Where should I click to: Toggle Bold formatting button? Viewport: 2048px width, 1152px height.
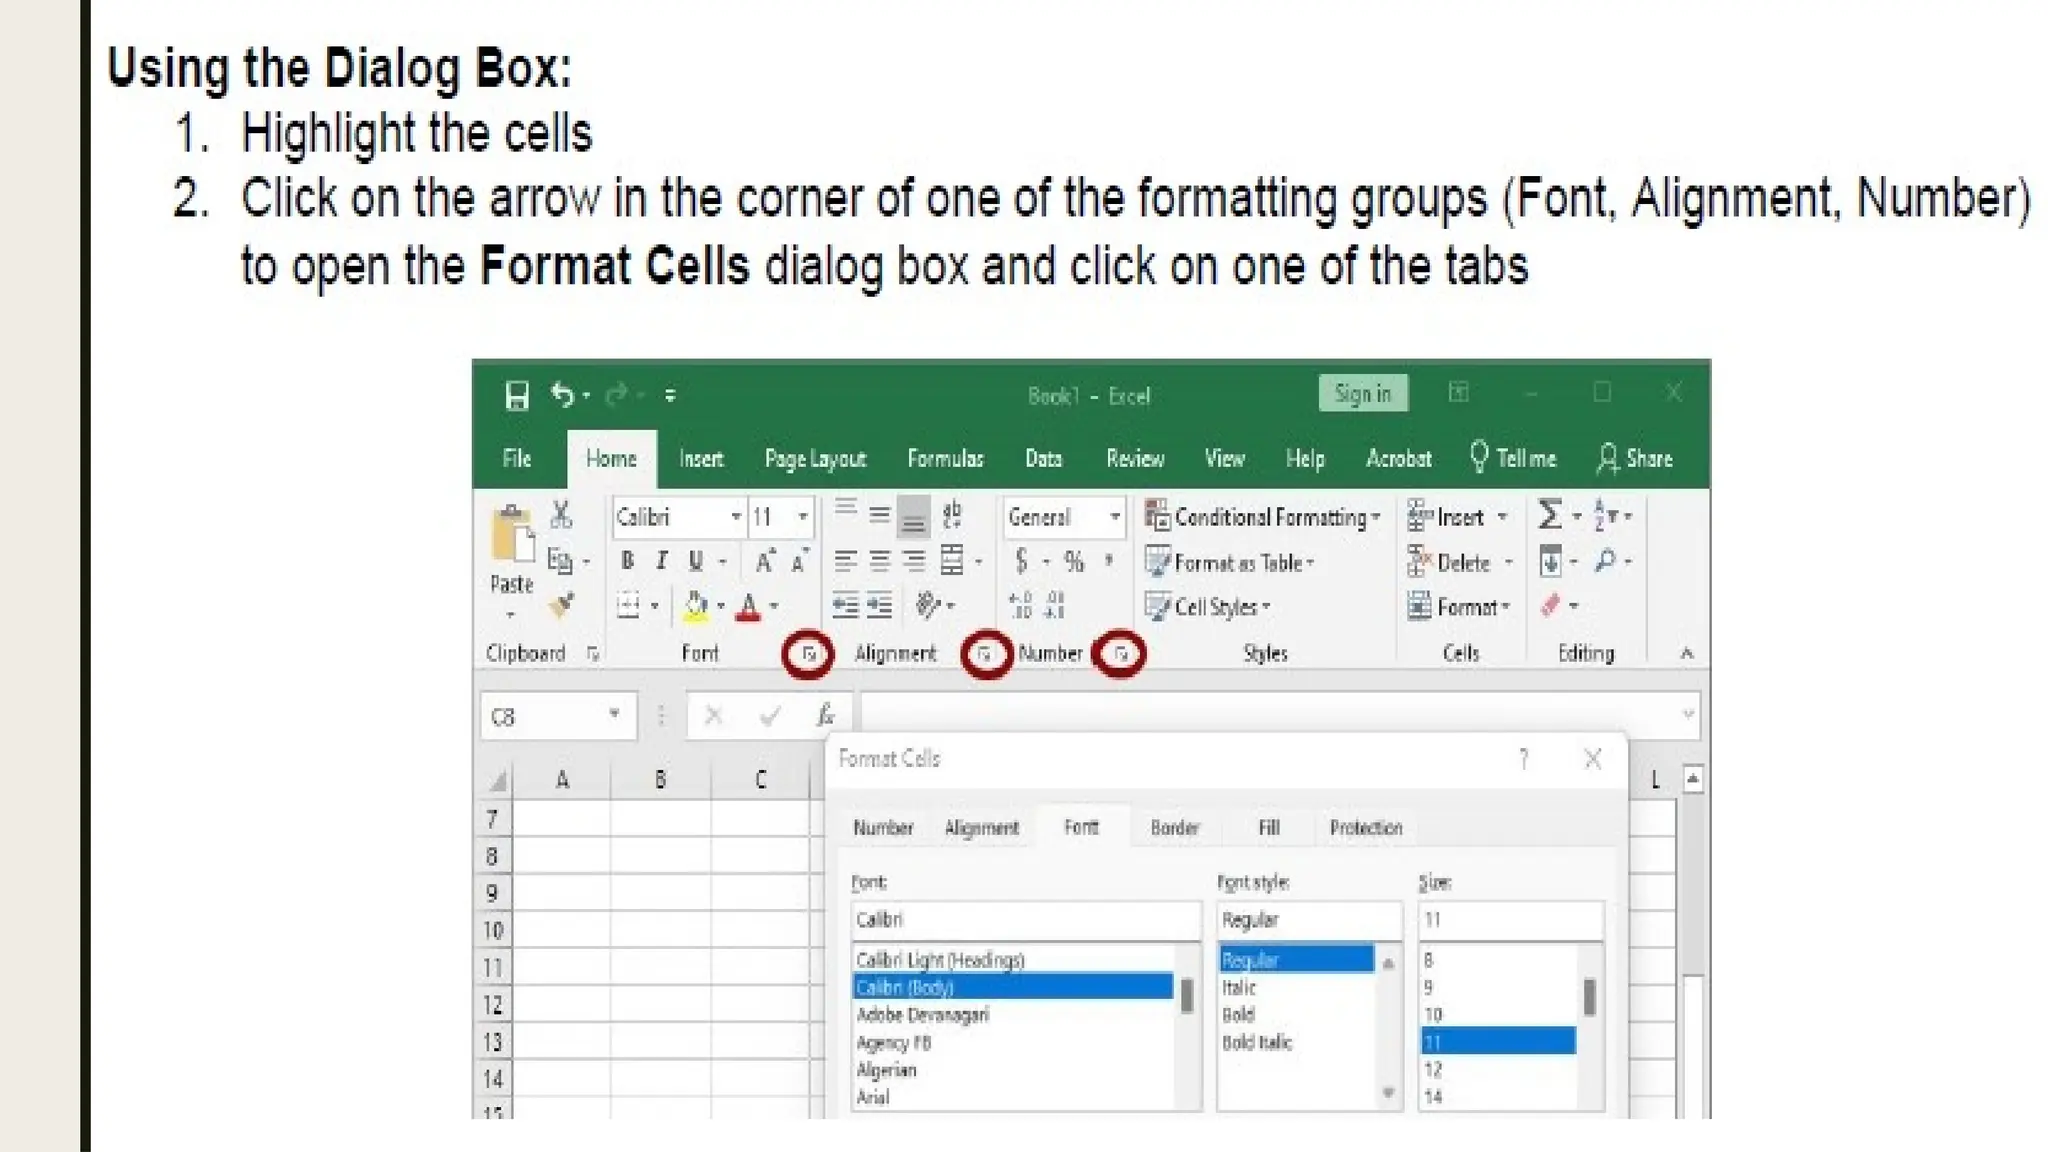627,562
